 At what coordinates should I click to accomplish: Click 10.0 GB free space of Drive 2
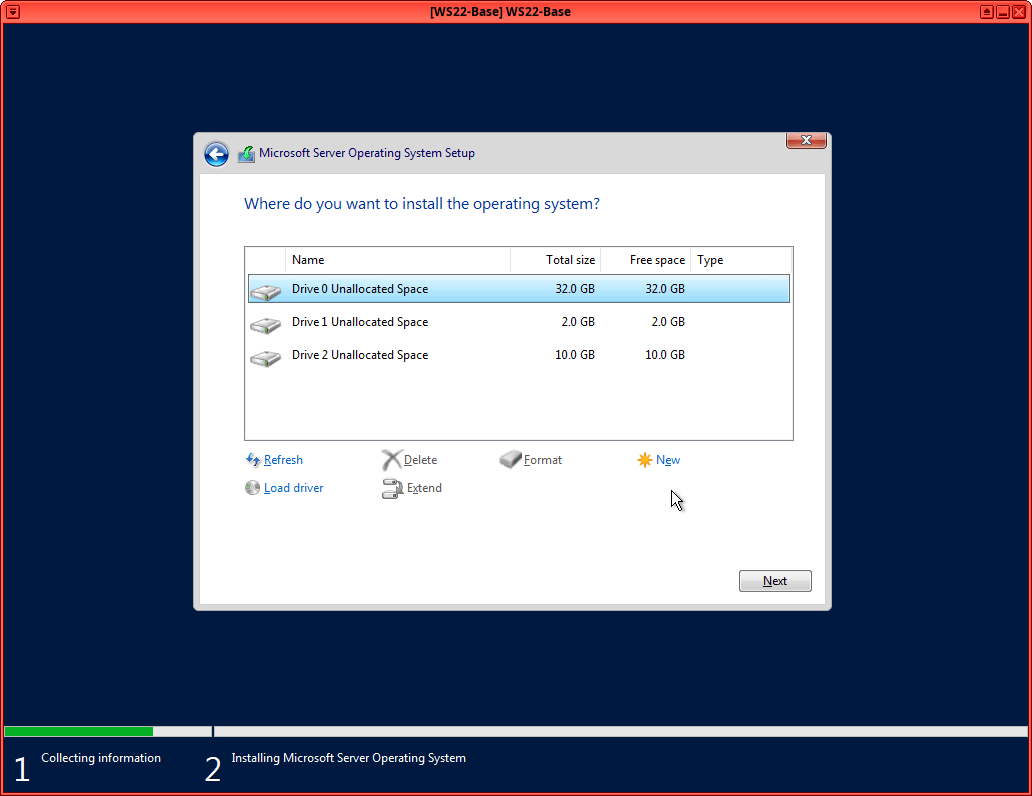(x=665, y=354)
